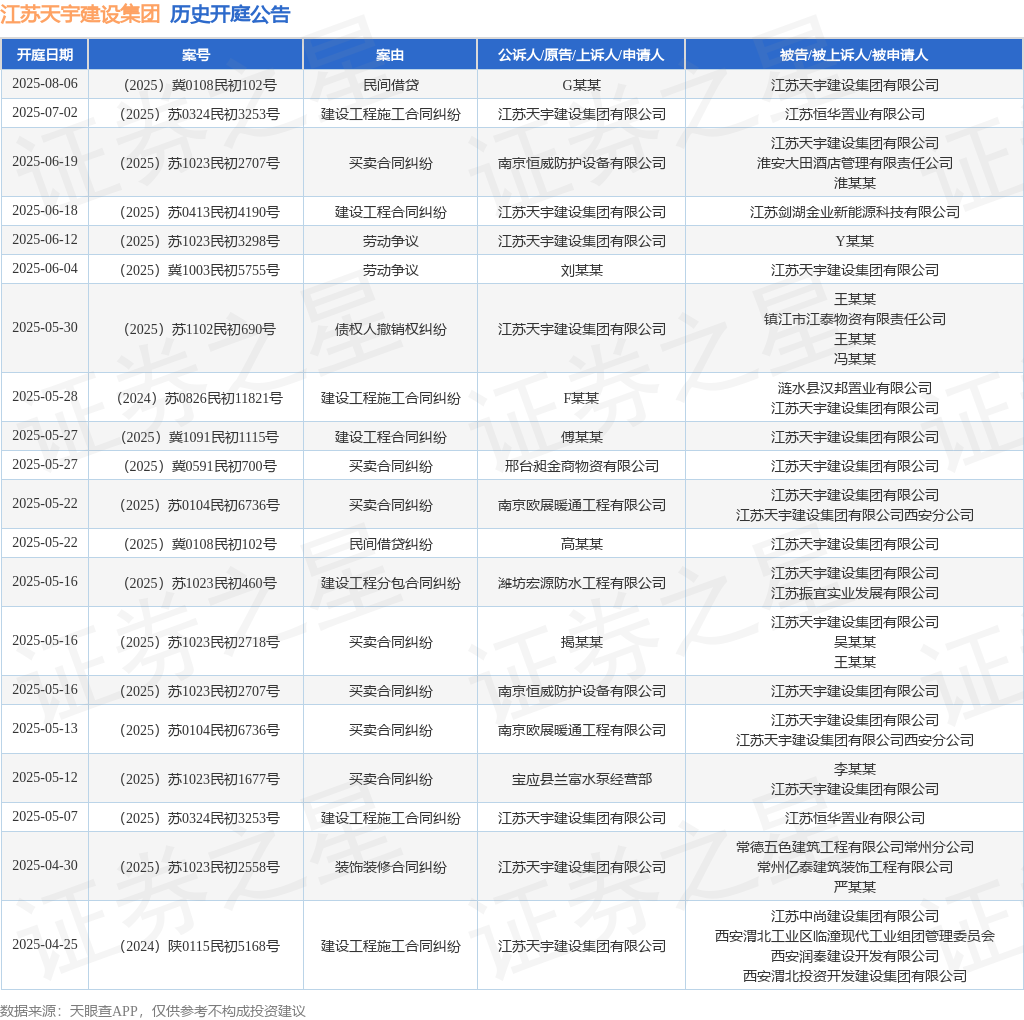Select case number 冀1091民初1115号

[x=200, y=437]
